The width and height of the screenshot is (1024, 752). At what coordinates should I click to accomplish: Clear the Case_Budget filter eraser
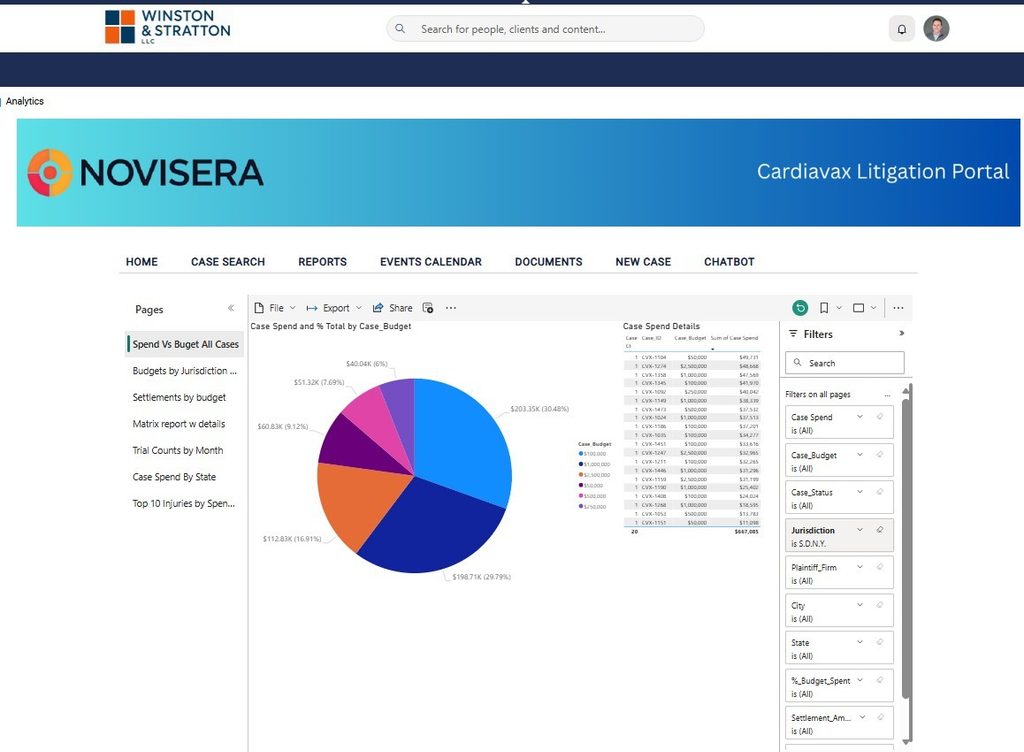point(880,454)
